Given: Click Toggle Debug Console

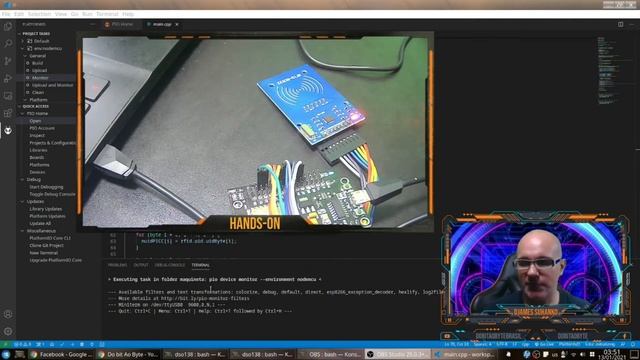Looking at the screenshot, I should click(x=52, y=194).
